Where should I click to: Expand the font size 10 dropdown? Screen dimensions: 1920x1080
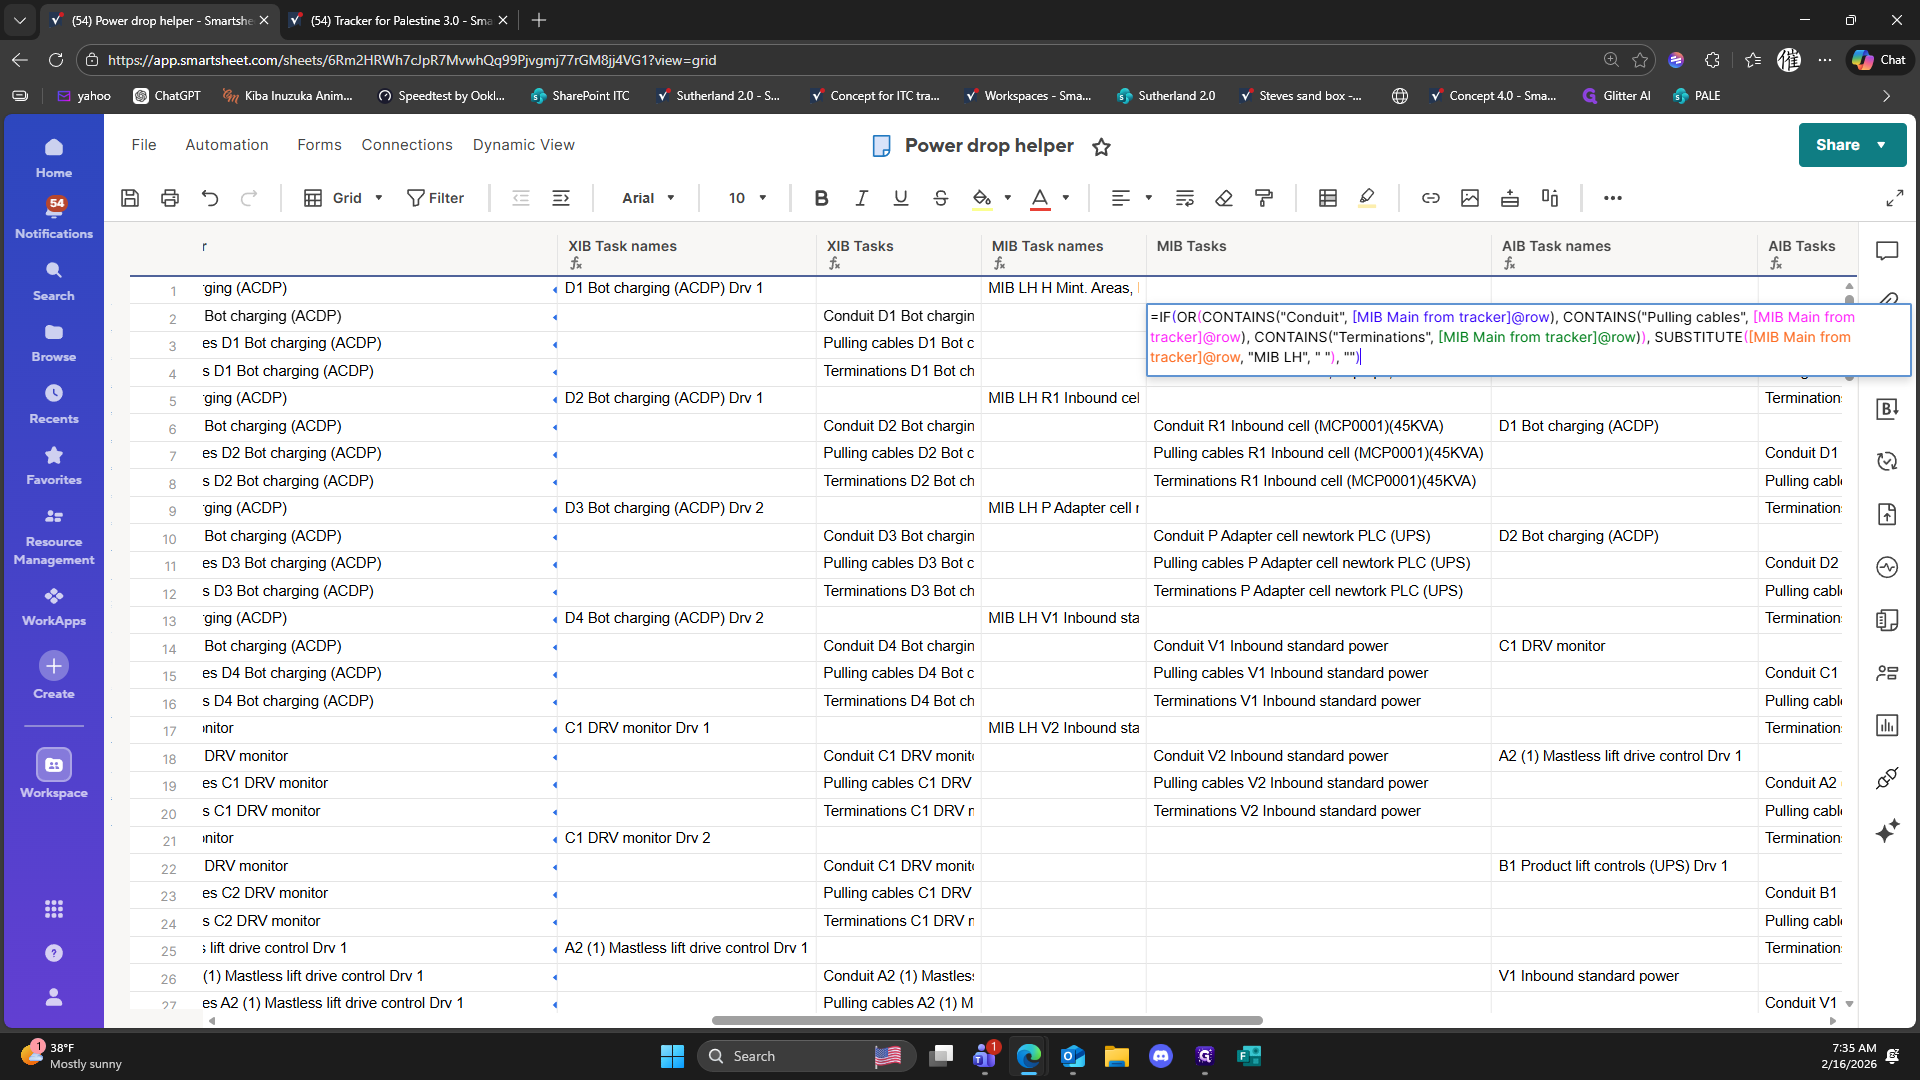pyautogui.click(x=747, y=198)
